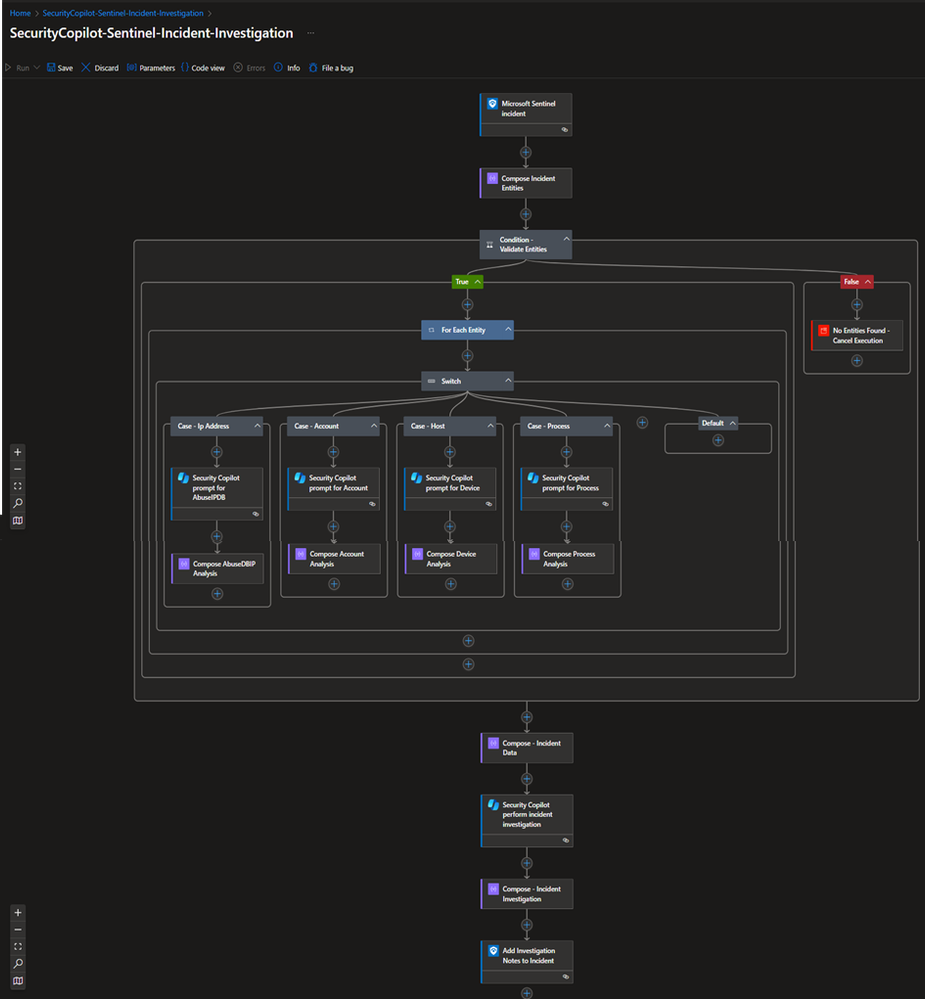Screen dimensions: 925x999
Task: Add a step below Compose Process Analysis
Action: [x=568, y=584]
